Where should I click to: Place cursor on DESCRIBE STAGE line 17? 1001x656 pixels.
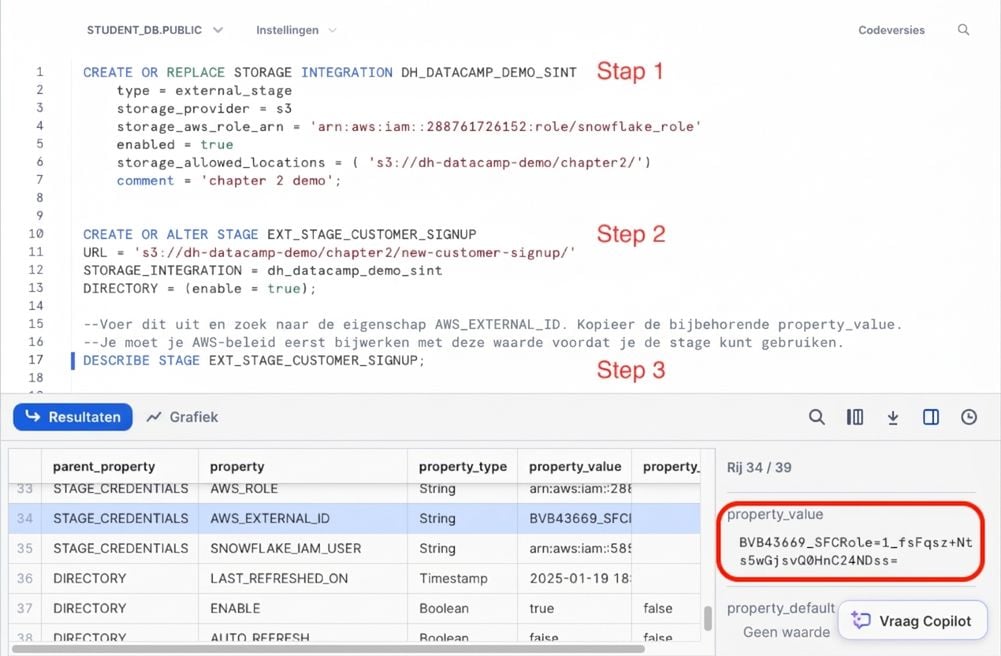pos(253,361)
